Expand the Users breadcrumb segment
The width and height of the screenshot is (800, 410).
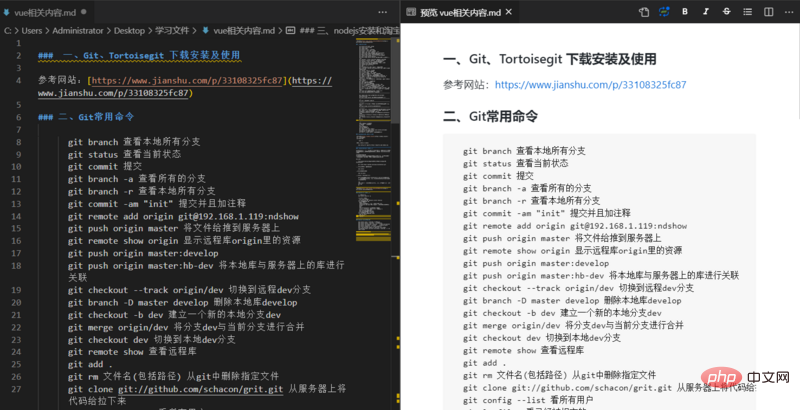tap(32, 31)
